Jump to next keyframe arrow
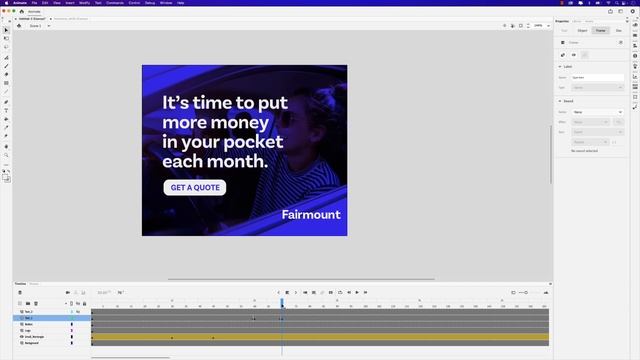640x360 pixels. click(x=296, y=293)
